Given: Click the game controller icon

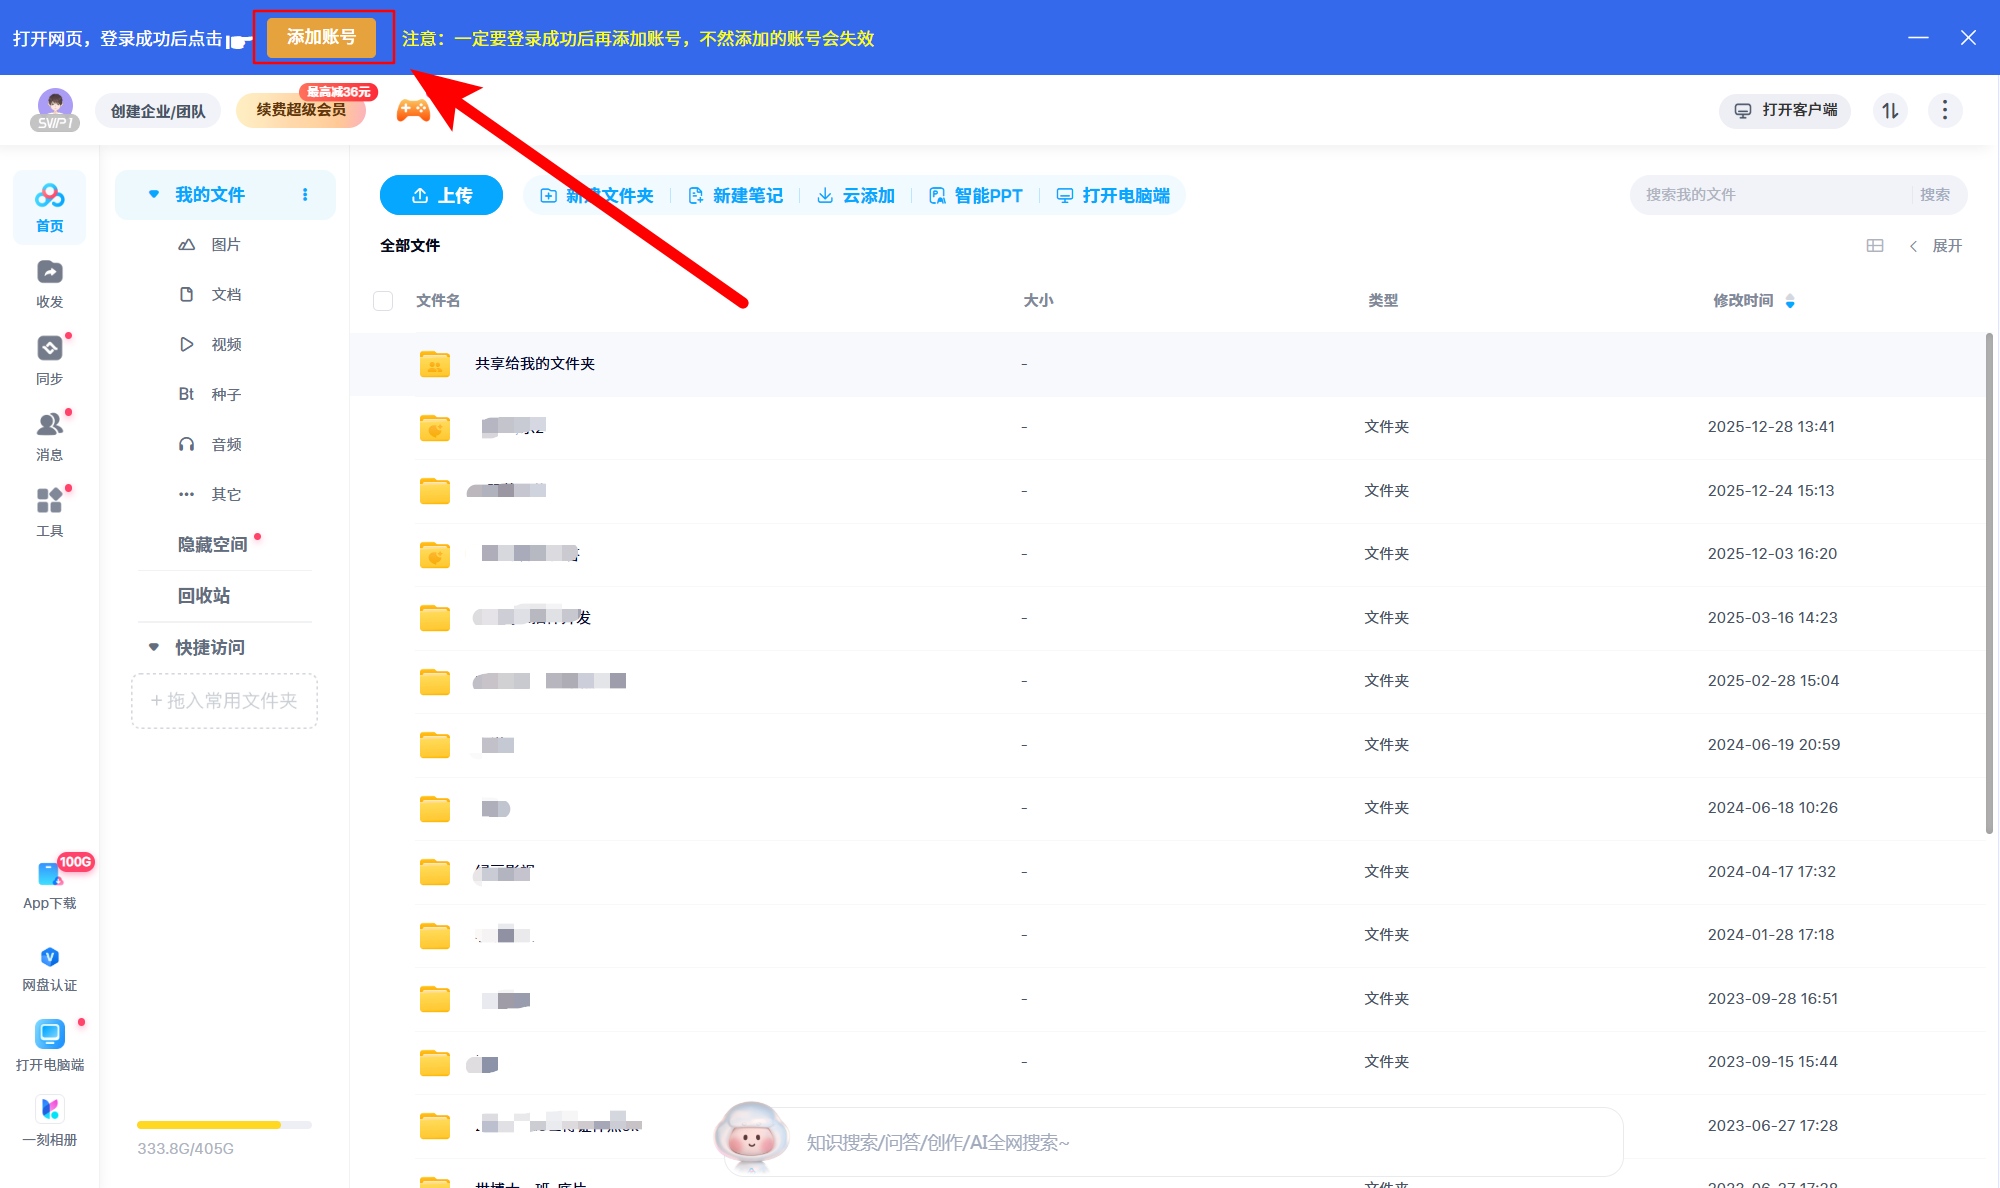Looking at the screenshot, I should click(413, 110).
